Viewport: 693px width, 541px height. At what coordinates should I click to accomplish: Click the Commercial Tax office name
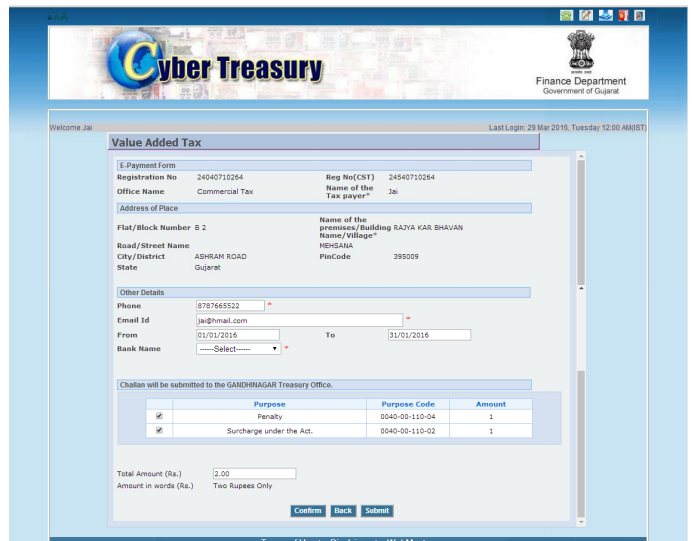click(x=225, y=191)
